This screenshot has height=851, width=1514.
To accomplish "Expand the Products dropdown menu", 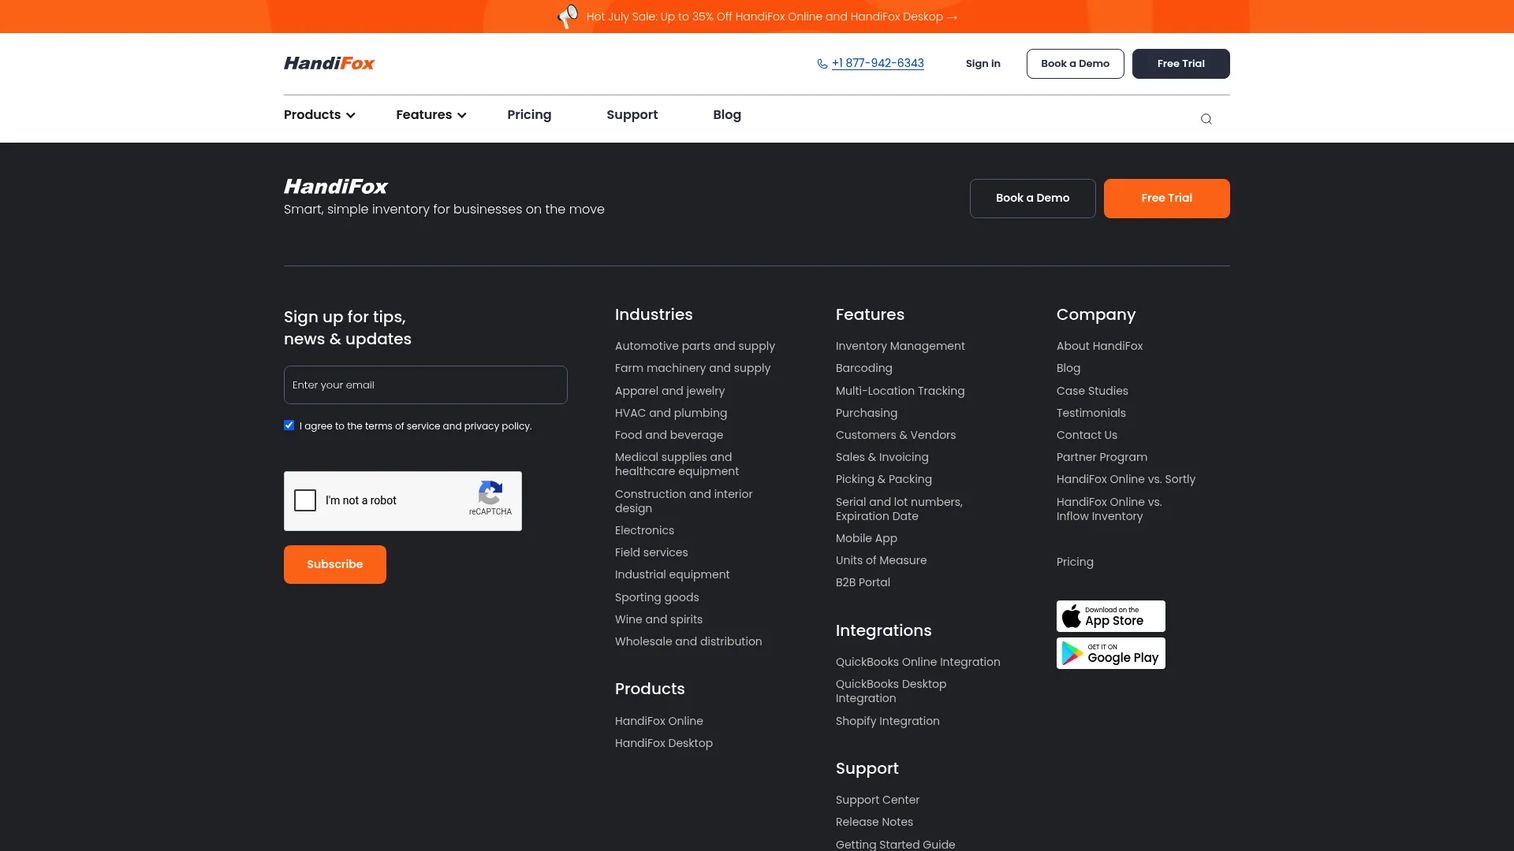I will coord(320,115).
